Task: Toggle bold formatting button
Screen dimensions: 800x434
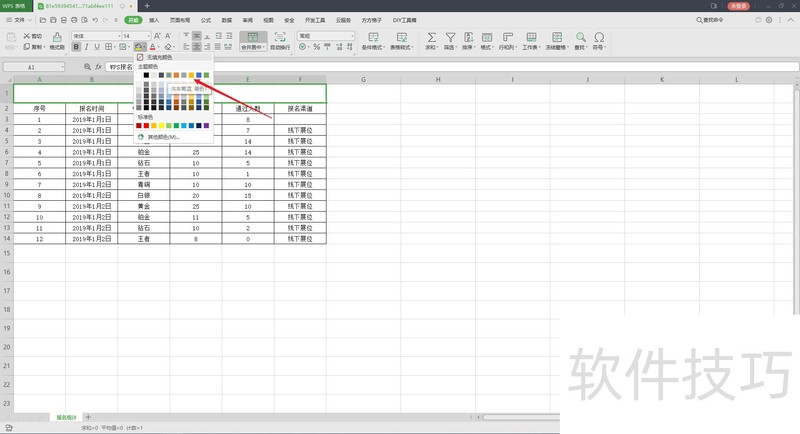Action: (x=76, y=47)
